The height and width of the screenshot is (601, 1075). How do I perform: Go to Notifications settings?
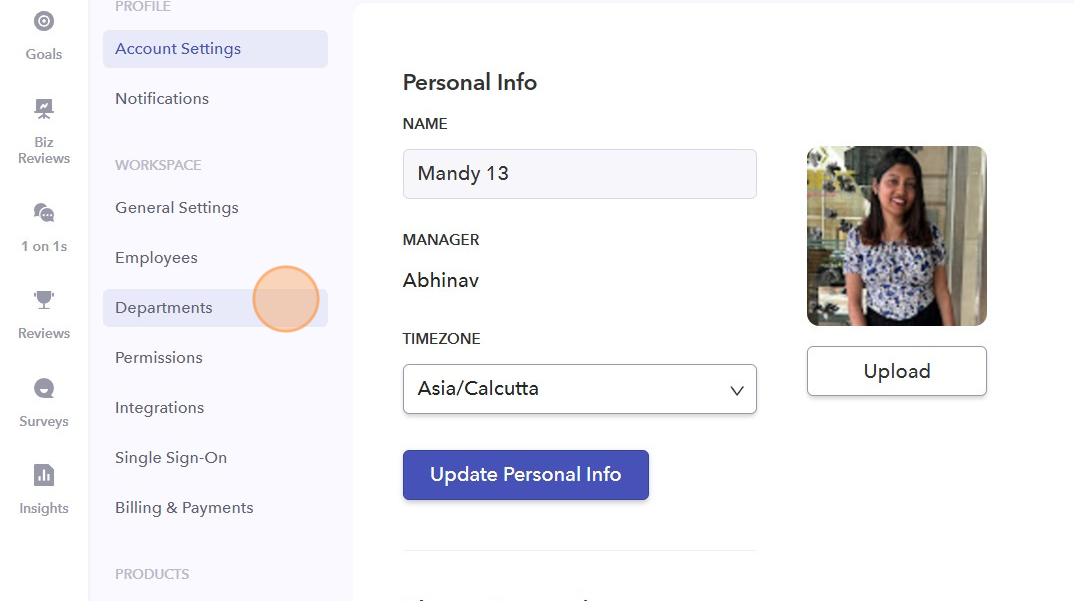162,99
